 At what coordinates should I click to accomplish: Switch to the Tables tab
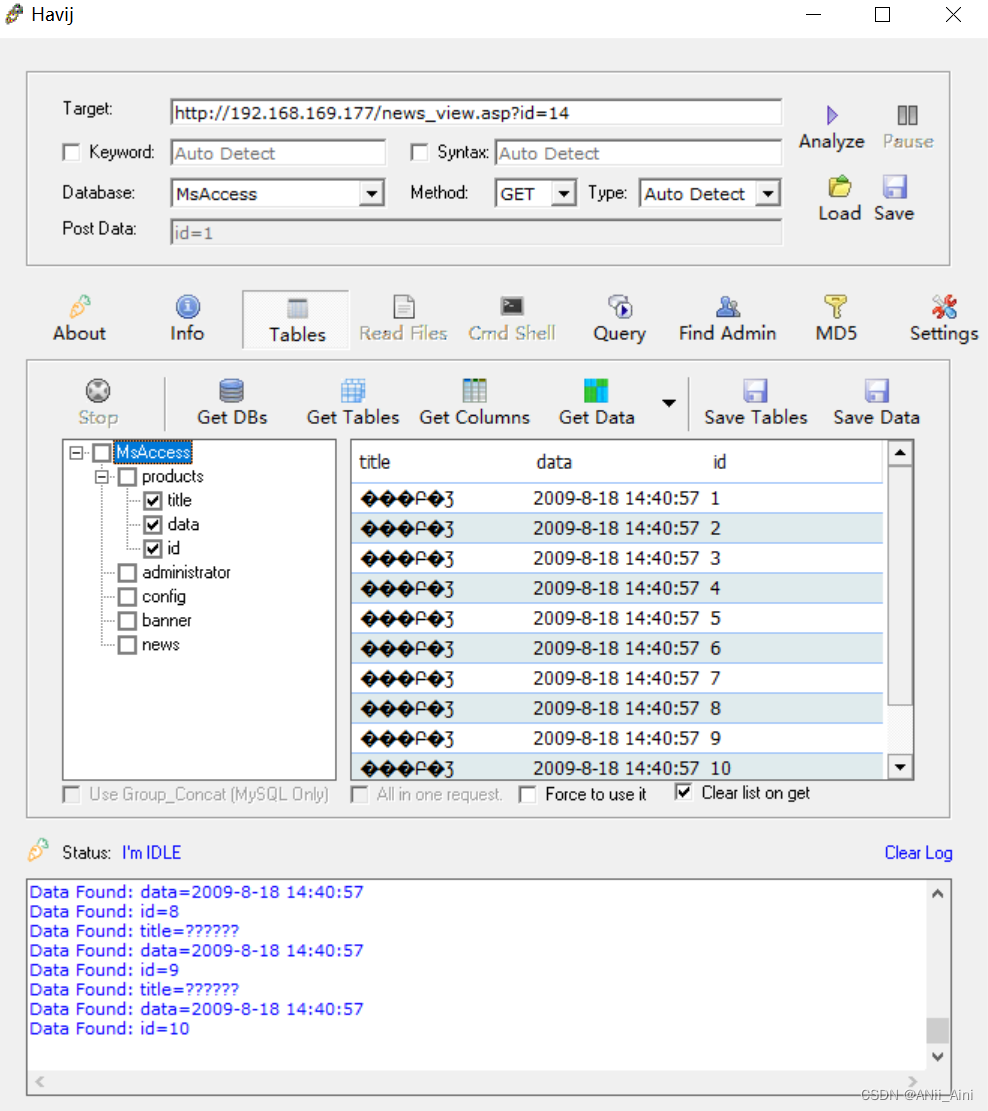pos(296,320)
